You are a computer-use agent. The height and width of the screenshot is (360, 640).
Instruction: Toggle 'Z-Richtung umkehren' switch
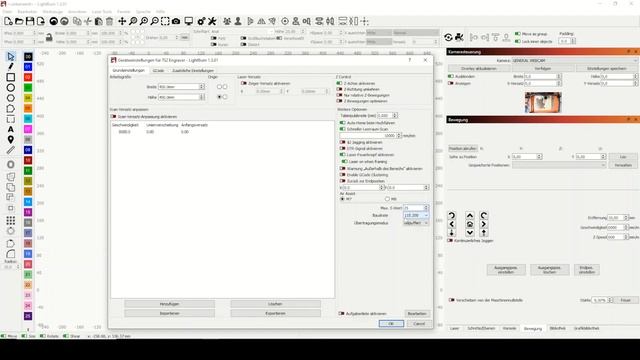(340, 89)
